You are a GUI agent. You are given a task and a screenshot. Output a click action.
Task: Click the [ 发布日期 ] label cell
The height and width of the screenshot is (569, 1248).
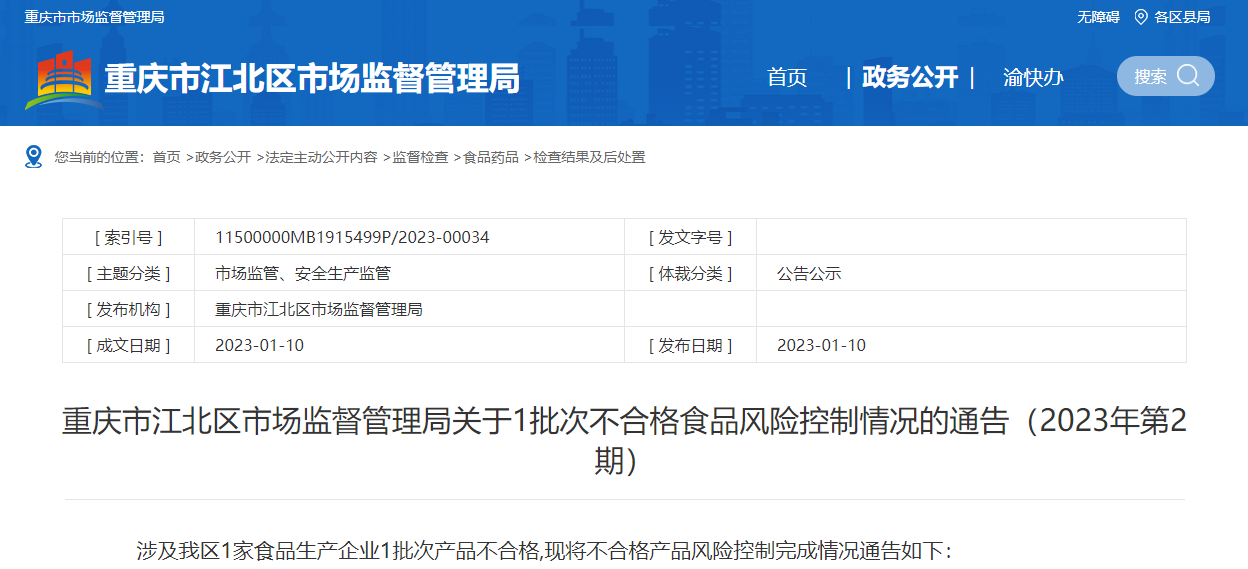tap(690, 345)
